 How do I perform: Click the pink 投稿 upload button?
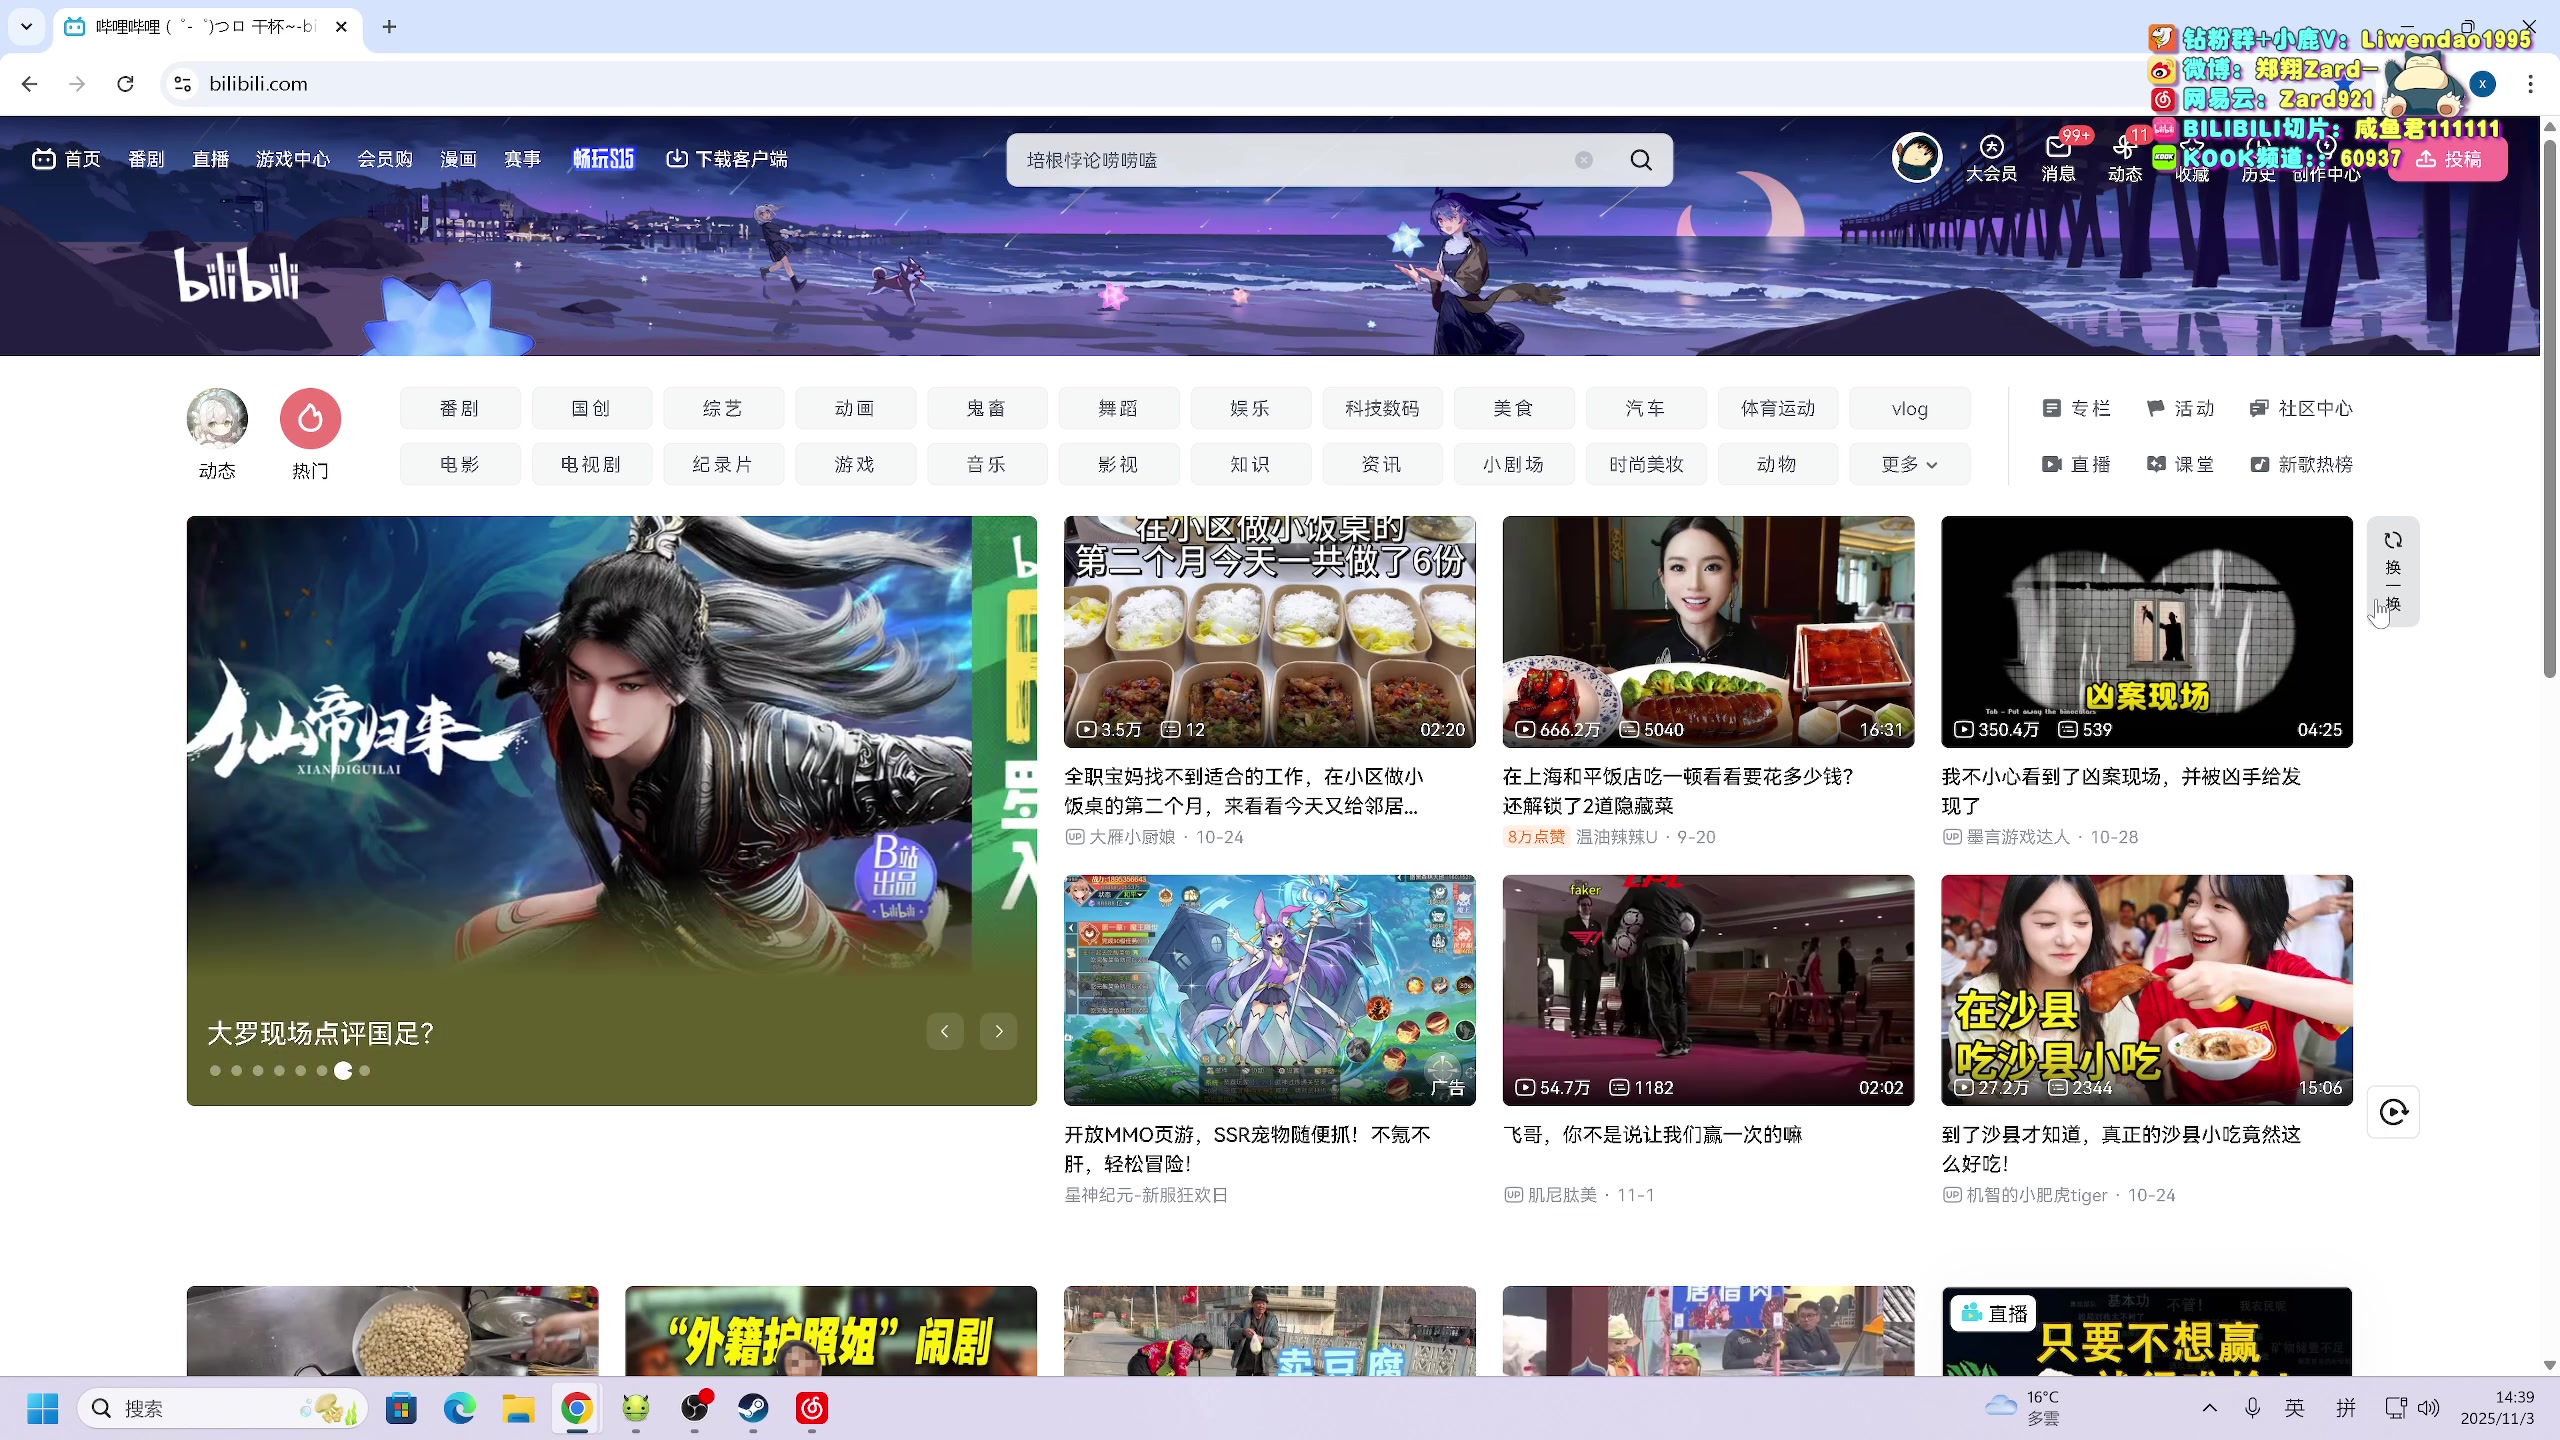2448,159
